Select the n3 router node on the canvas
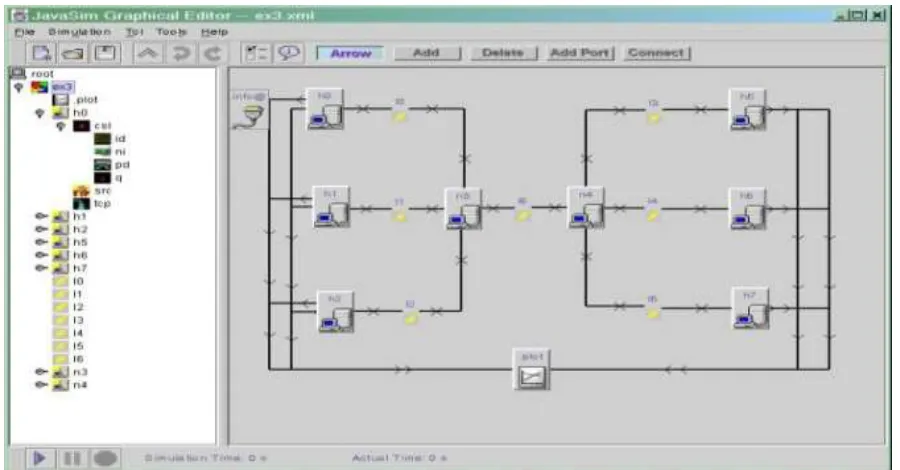Viewport: 900px width, 470px height. (x=463, y=209)
